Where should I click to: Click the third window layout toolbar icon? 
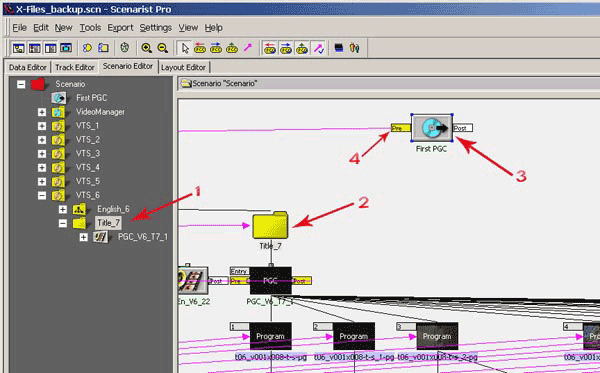(x=51, y=48)
